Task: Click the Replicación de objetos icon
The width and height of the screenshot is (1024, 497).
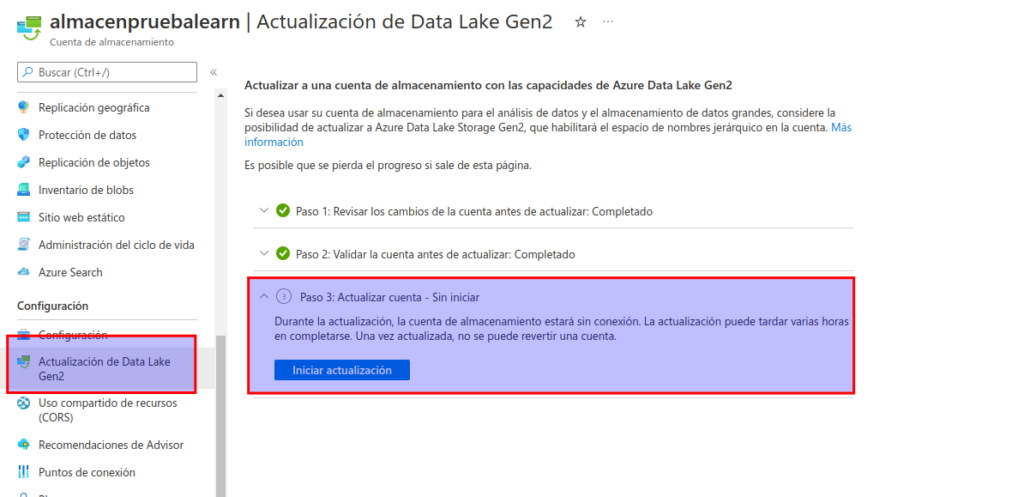Action: tap(24, 163)
